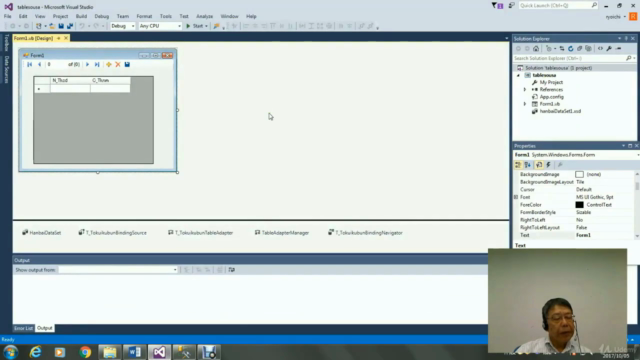Viewport: 640px width, 360px height.
Task: Toggle Categorized view in Properties
Action: point(518,165)
